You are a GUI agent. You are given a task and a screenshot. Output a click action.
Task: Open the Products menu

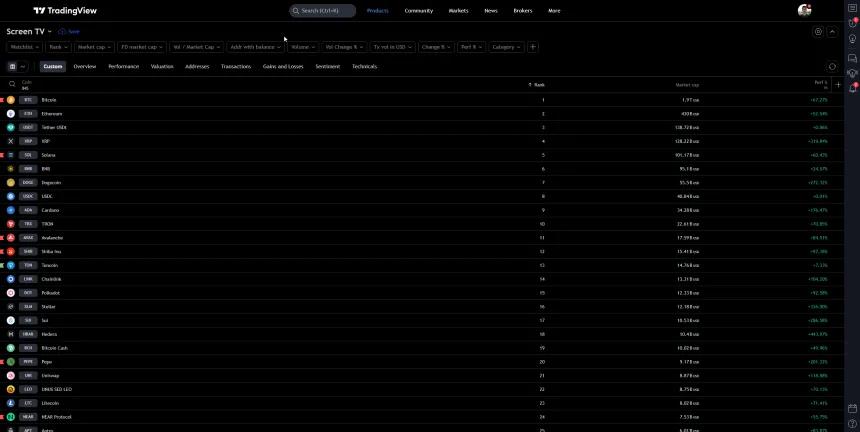point(377,10)
